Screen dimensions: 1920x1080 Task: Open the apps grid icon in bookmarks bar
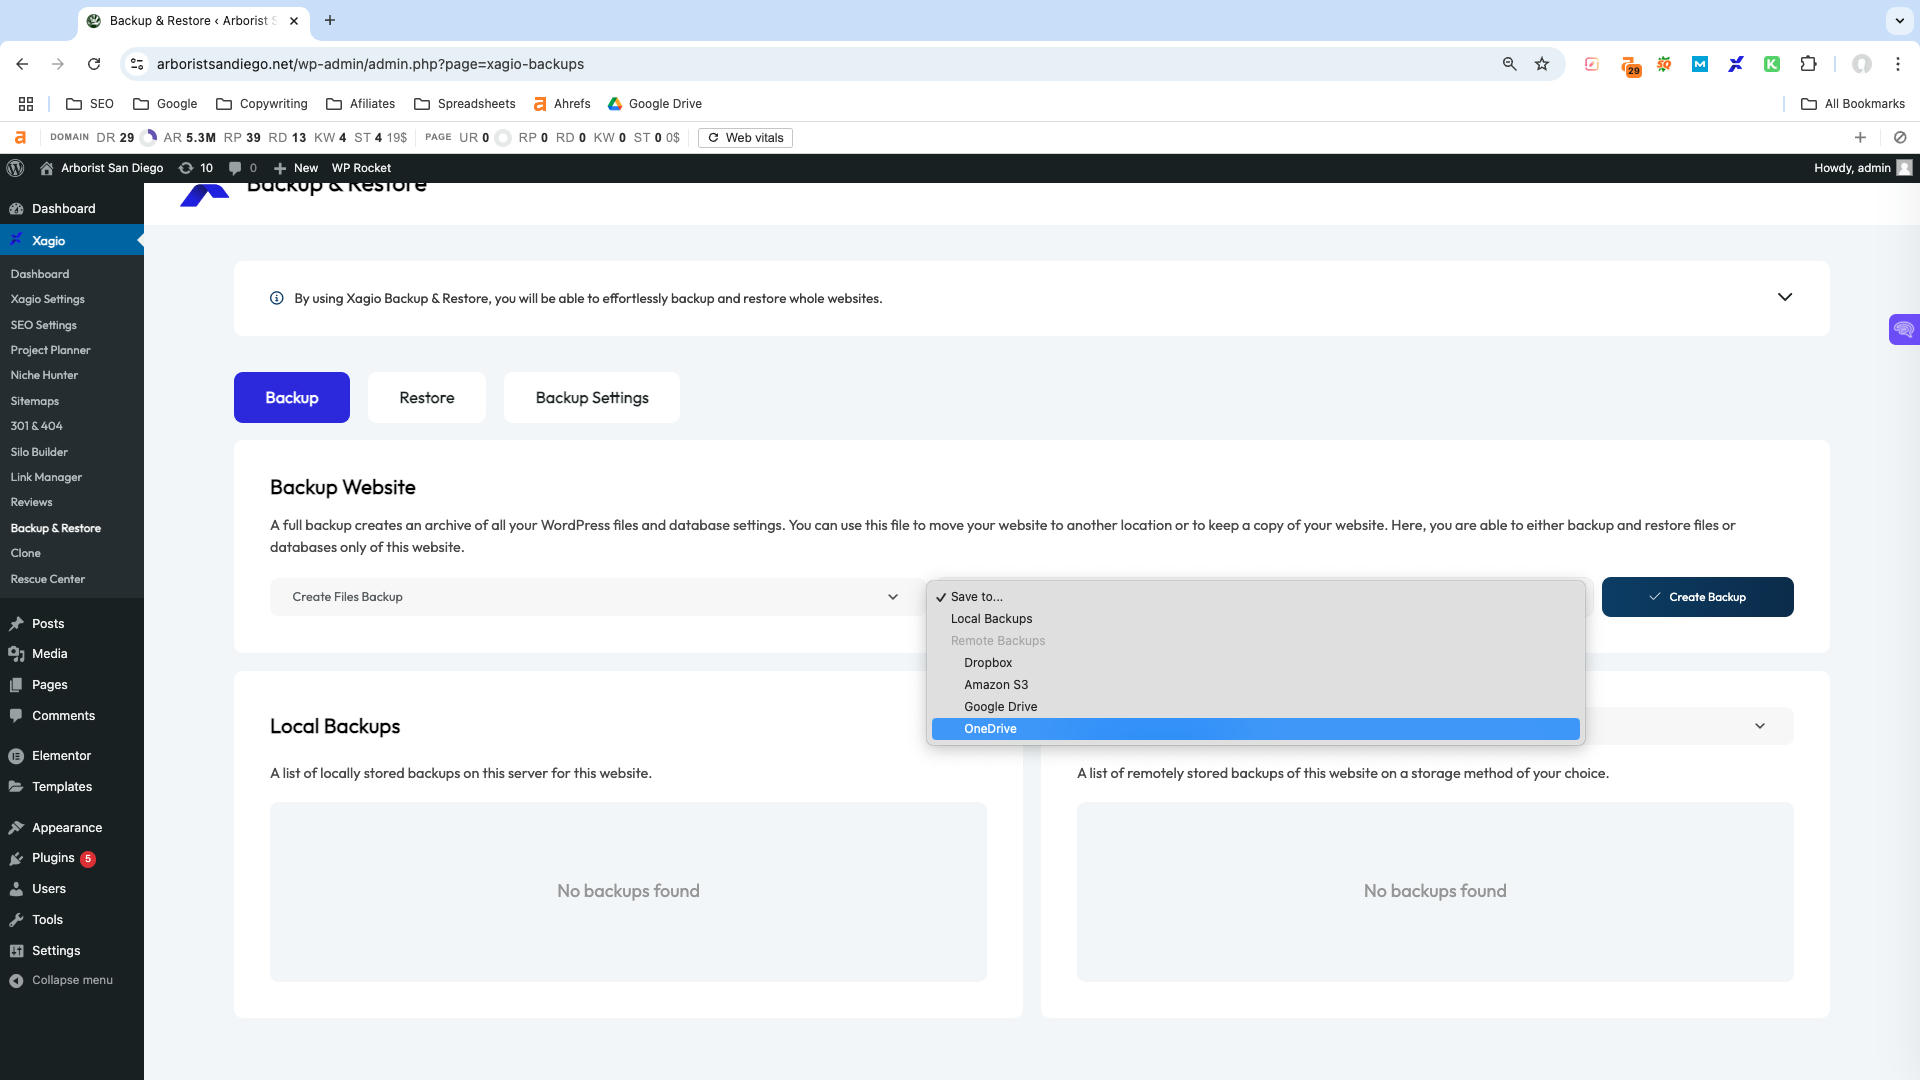[x=26, y=104]
